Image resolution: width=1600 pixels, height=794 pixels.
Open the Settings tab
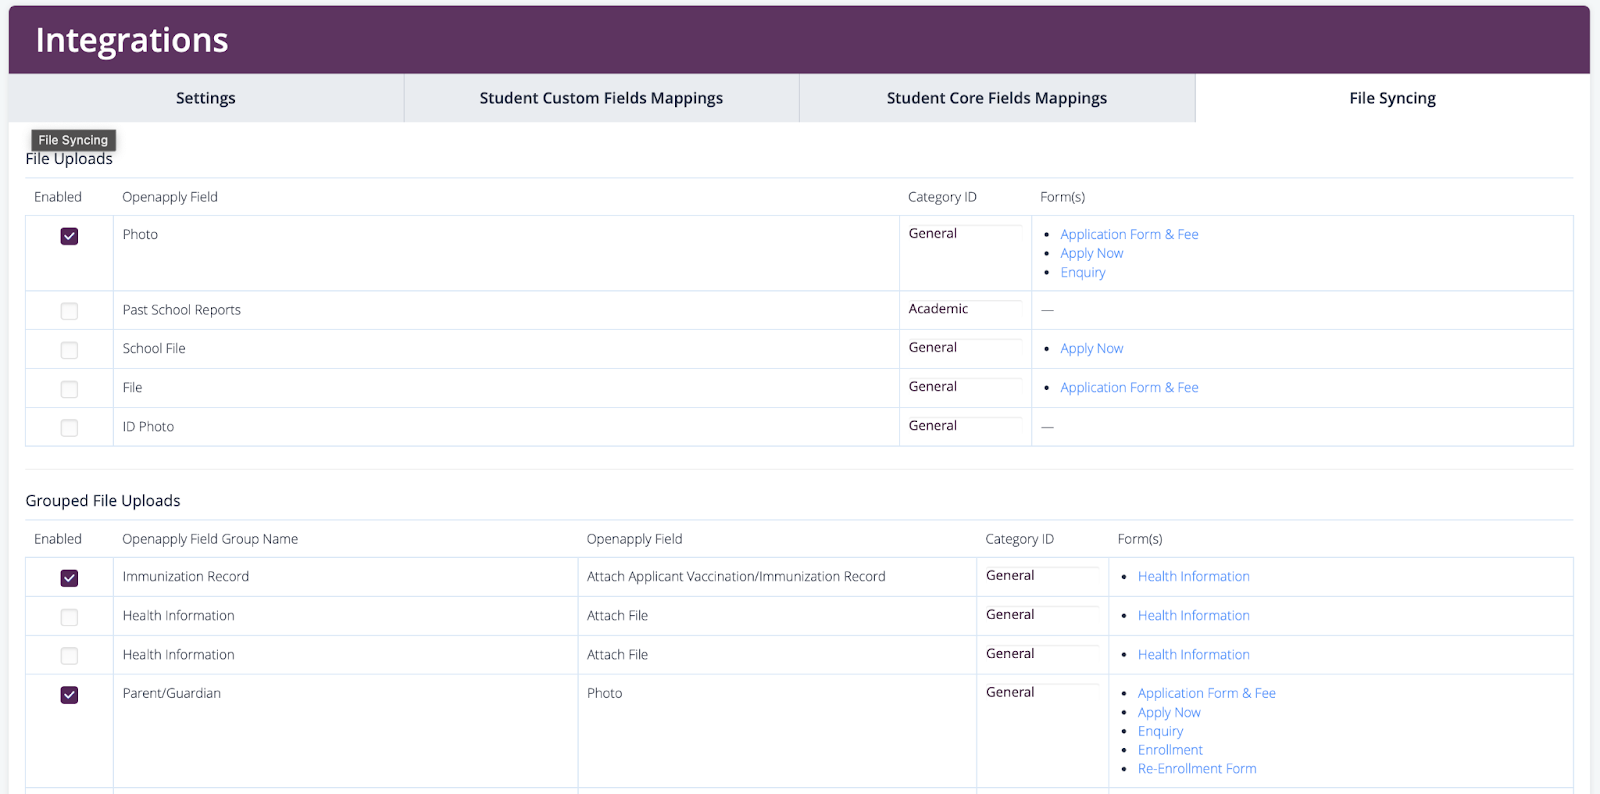coord(206,98)
